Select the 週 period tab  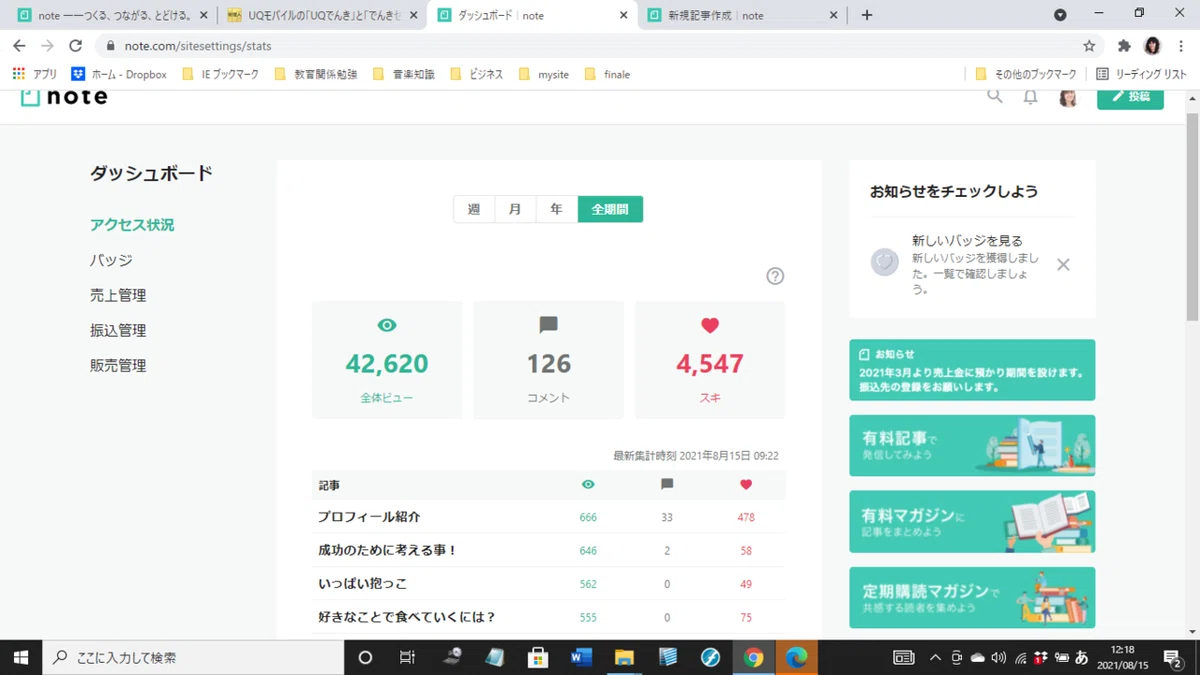[x=474, y=209]
